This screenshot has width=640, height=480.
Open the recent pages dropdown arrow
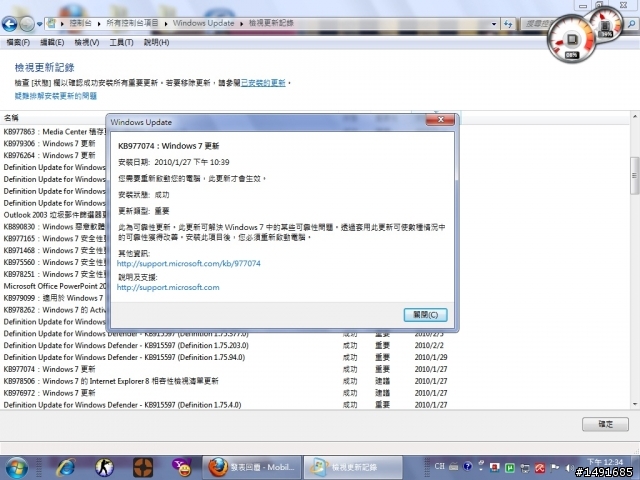coord(40,24)
